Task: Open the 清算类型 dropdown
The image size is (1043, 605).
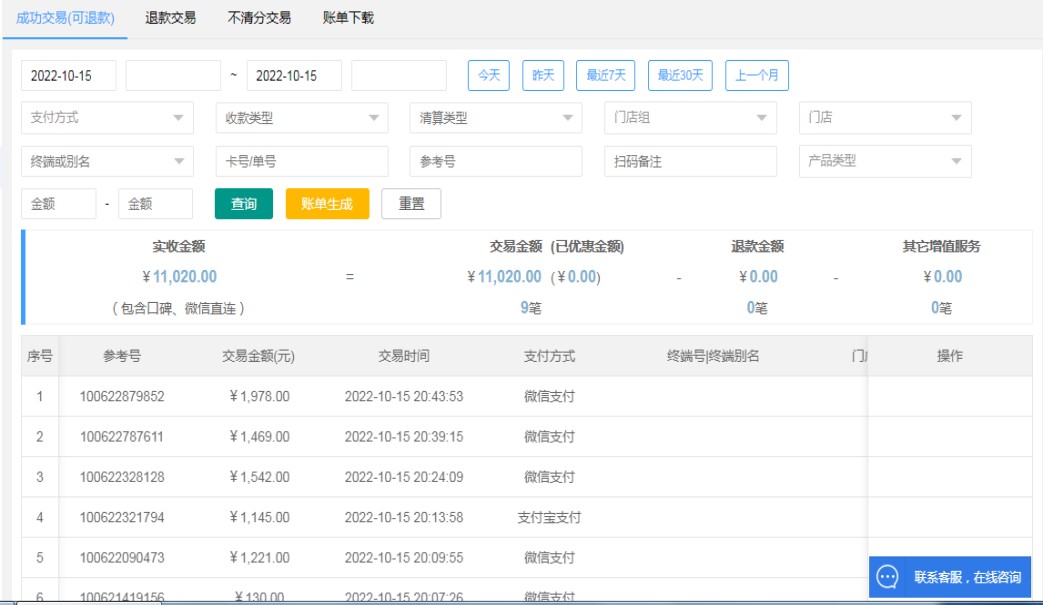Action: click(x=495, y=118)
